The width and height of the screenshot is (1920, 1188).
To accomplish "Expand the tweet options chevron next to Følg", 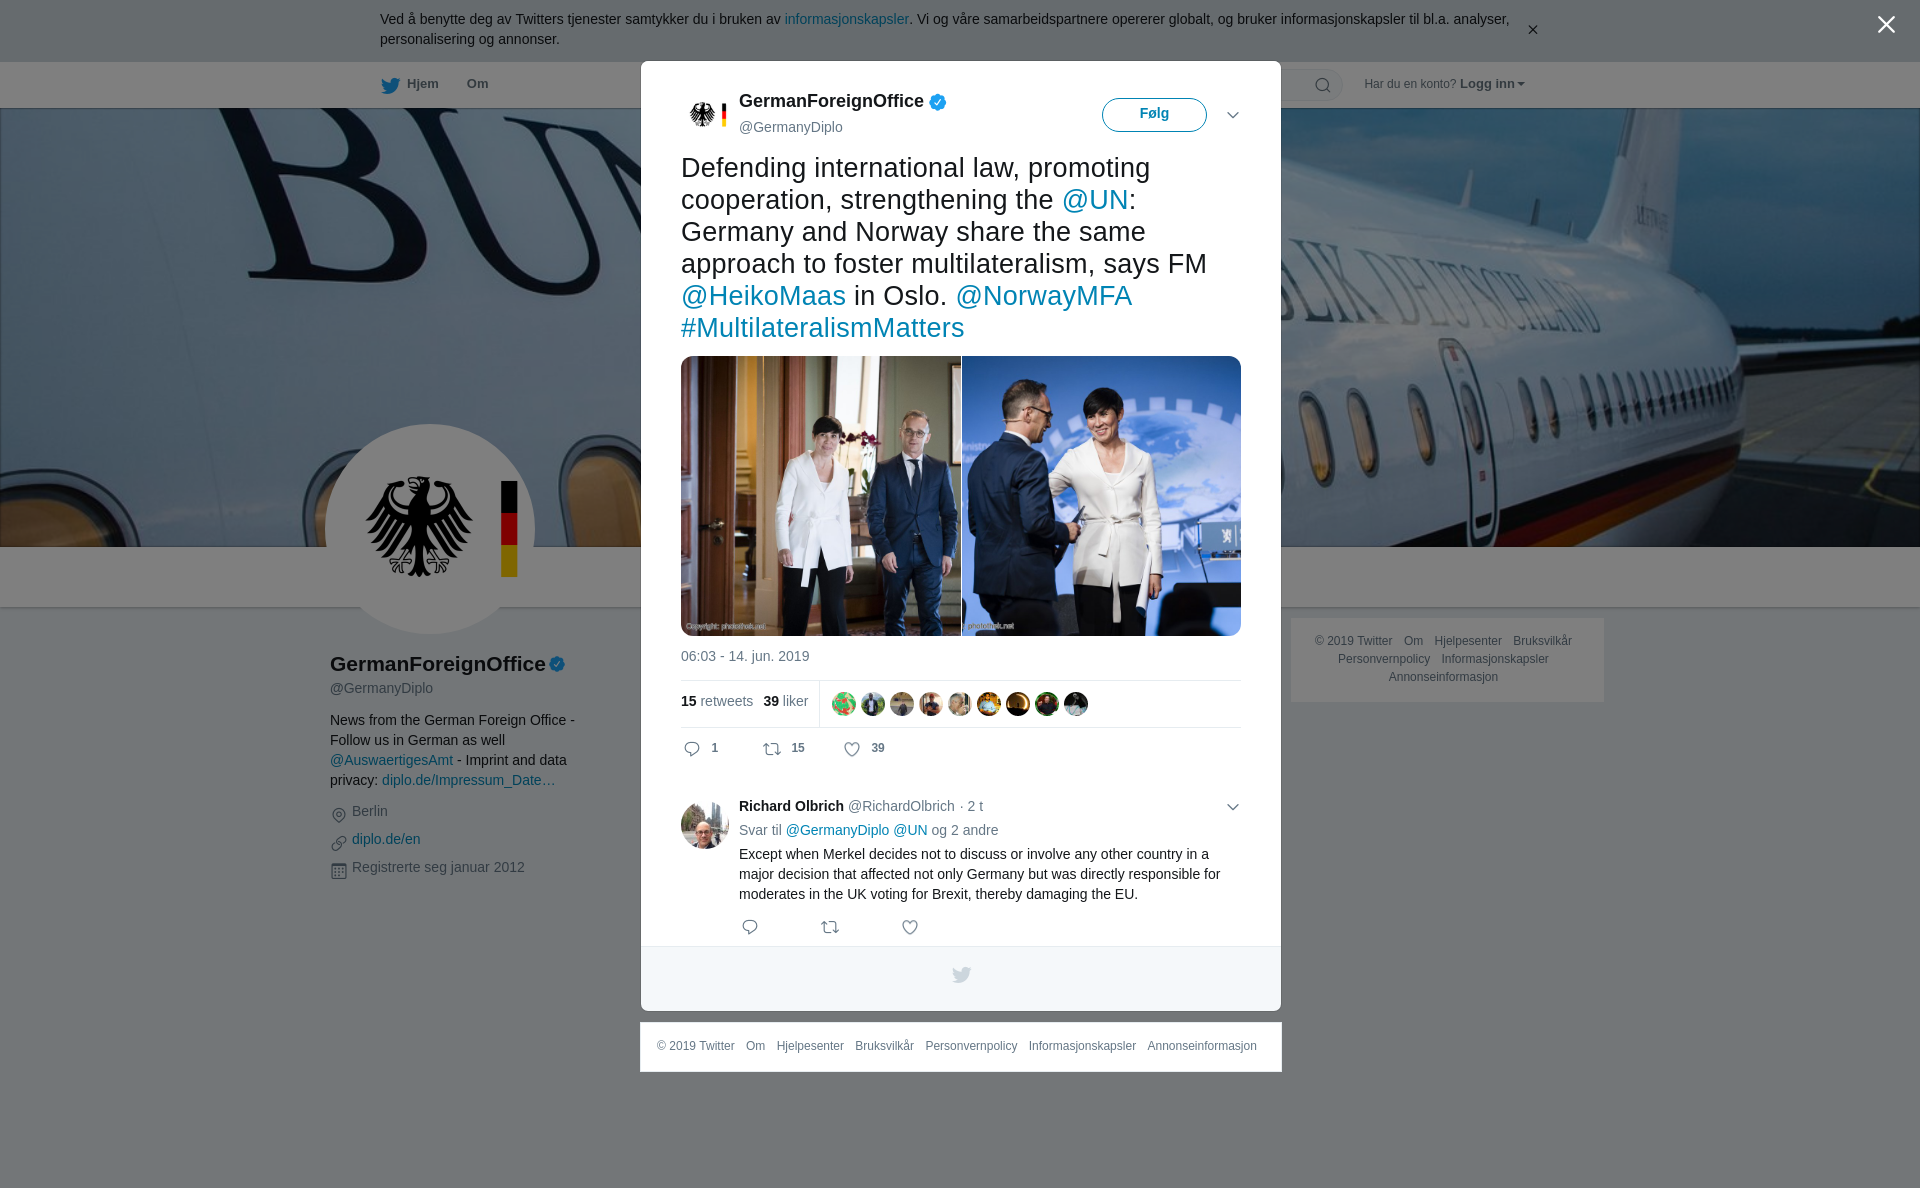I will pos(1233,115).
